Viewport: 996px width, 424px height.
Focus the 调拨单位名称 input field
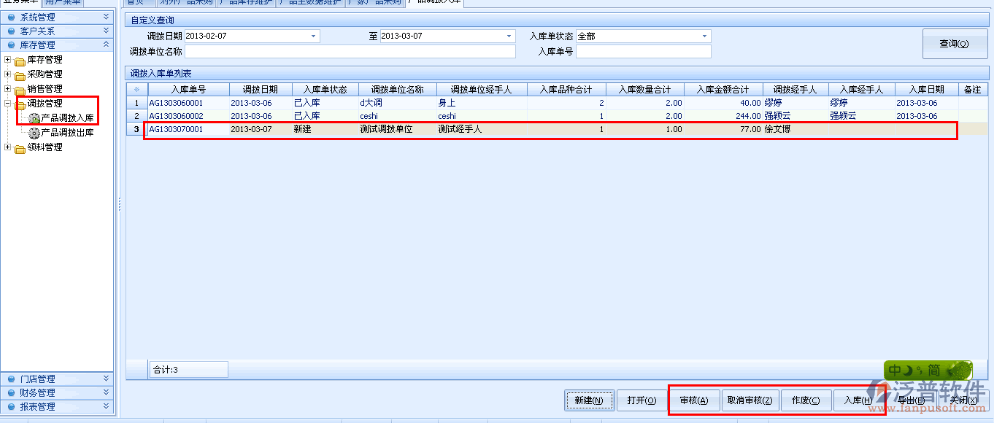(x=350, y=51)
